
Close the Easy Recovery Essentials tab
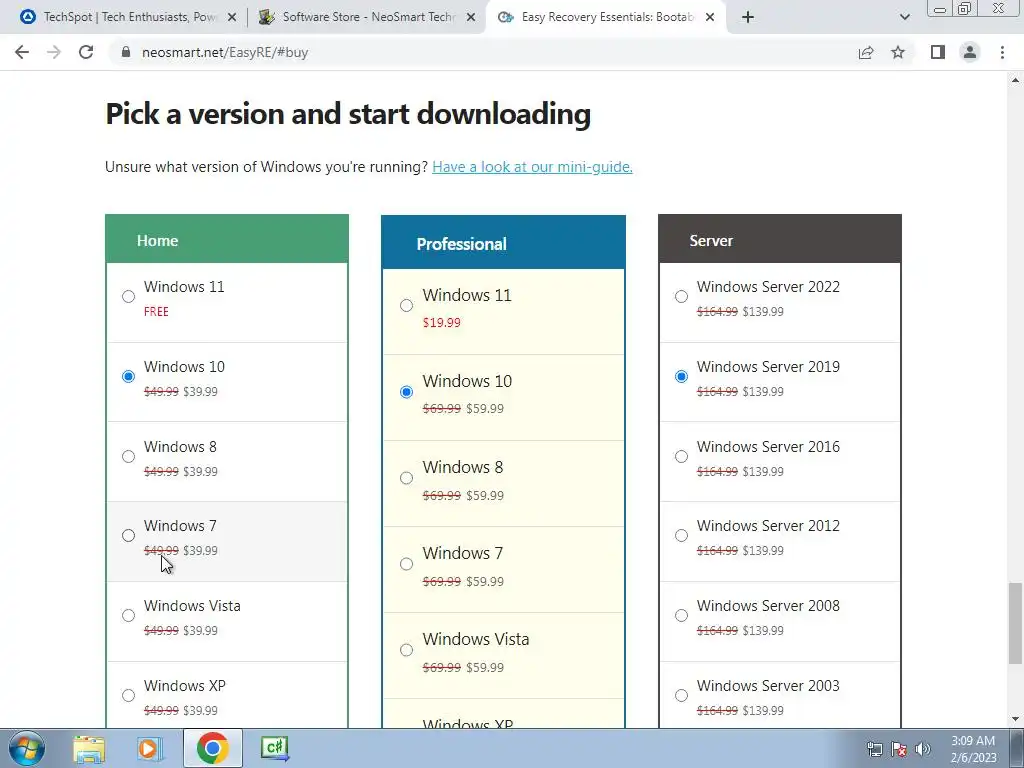(x=710, y=18)
